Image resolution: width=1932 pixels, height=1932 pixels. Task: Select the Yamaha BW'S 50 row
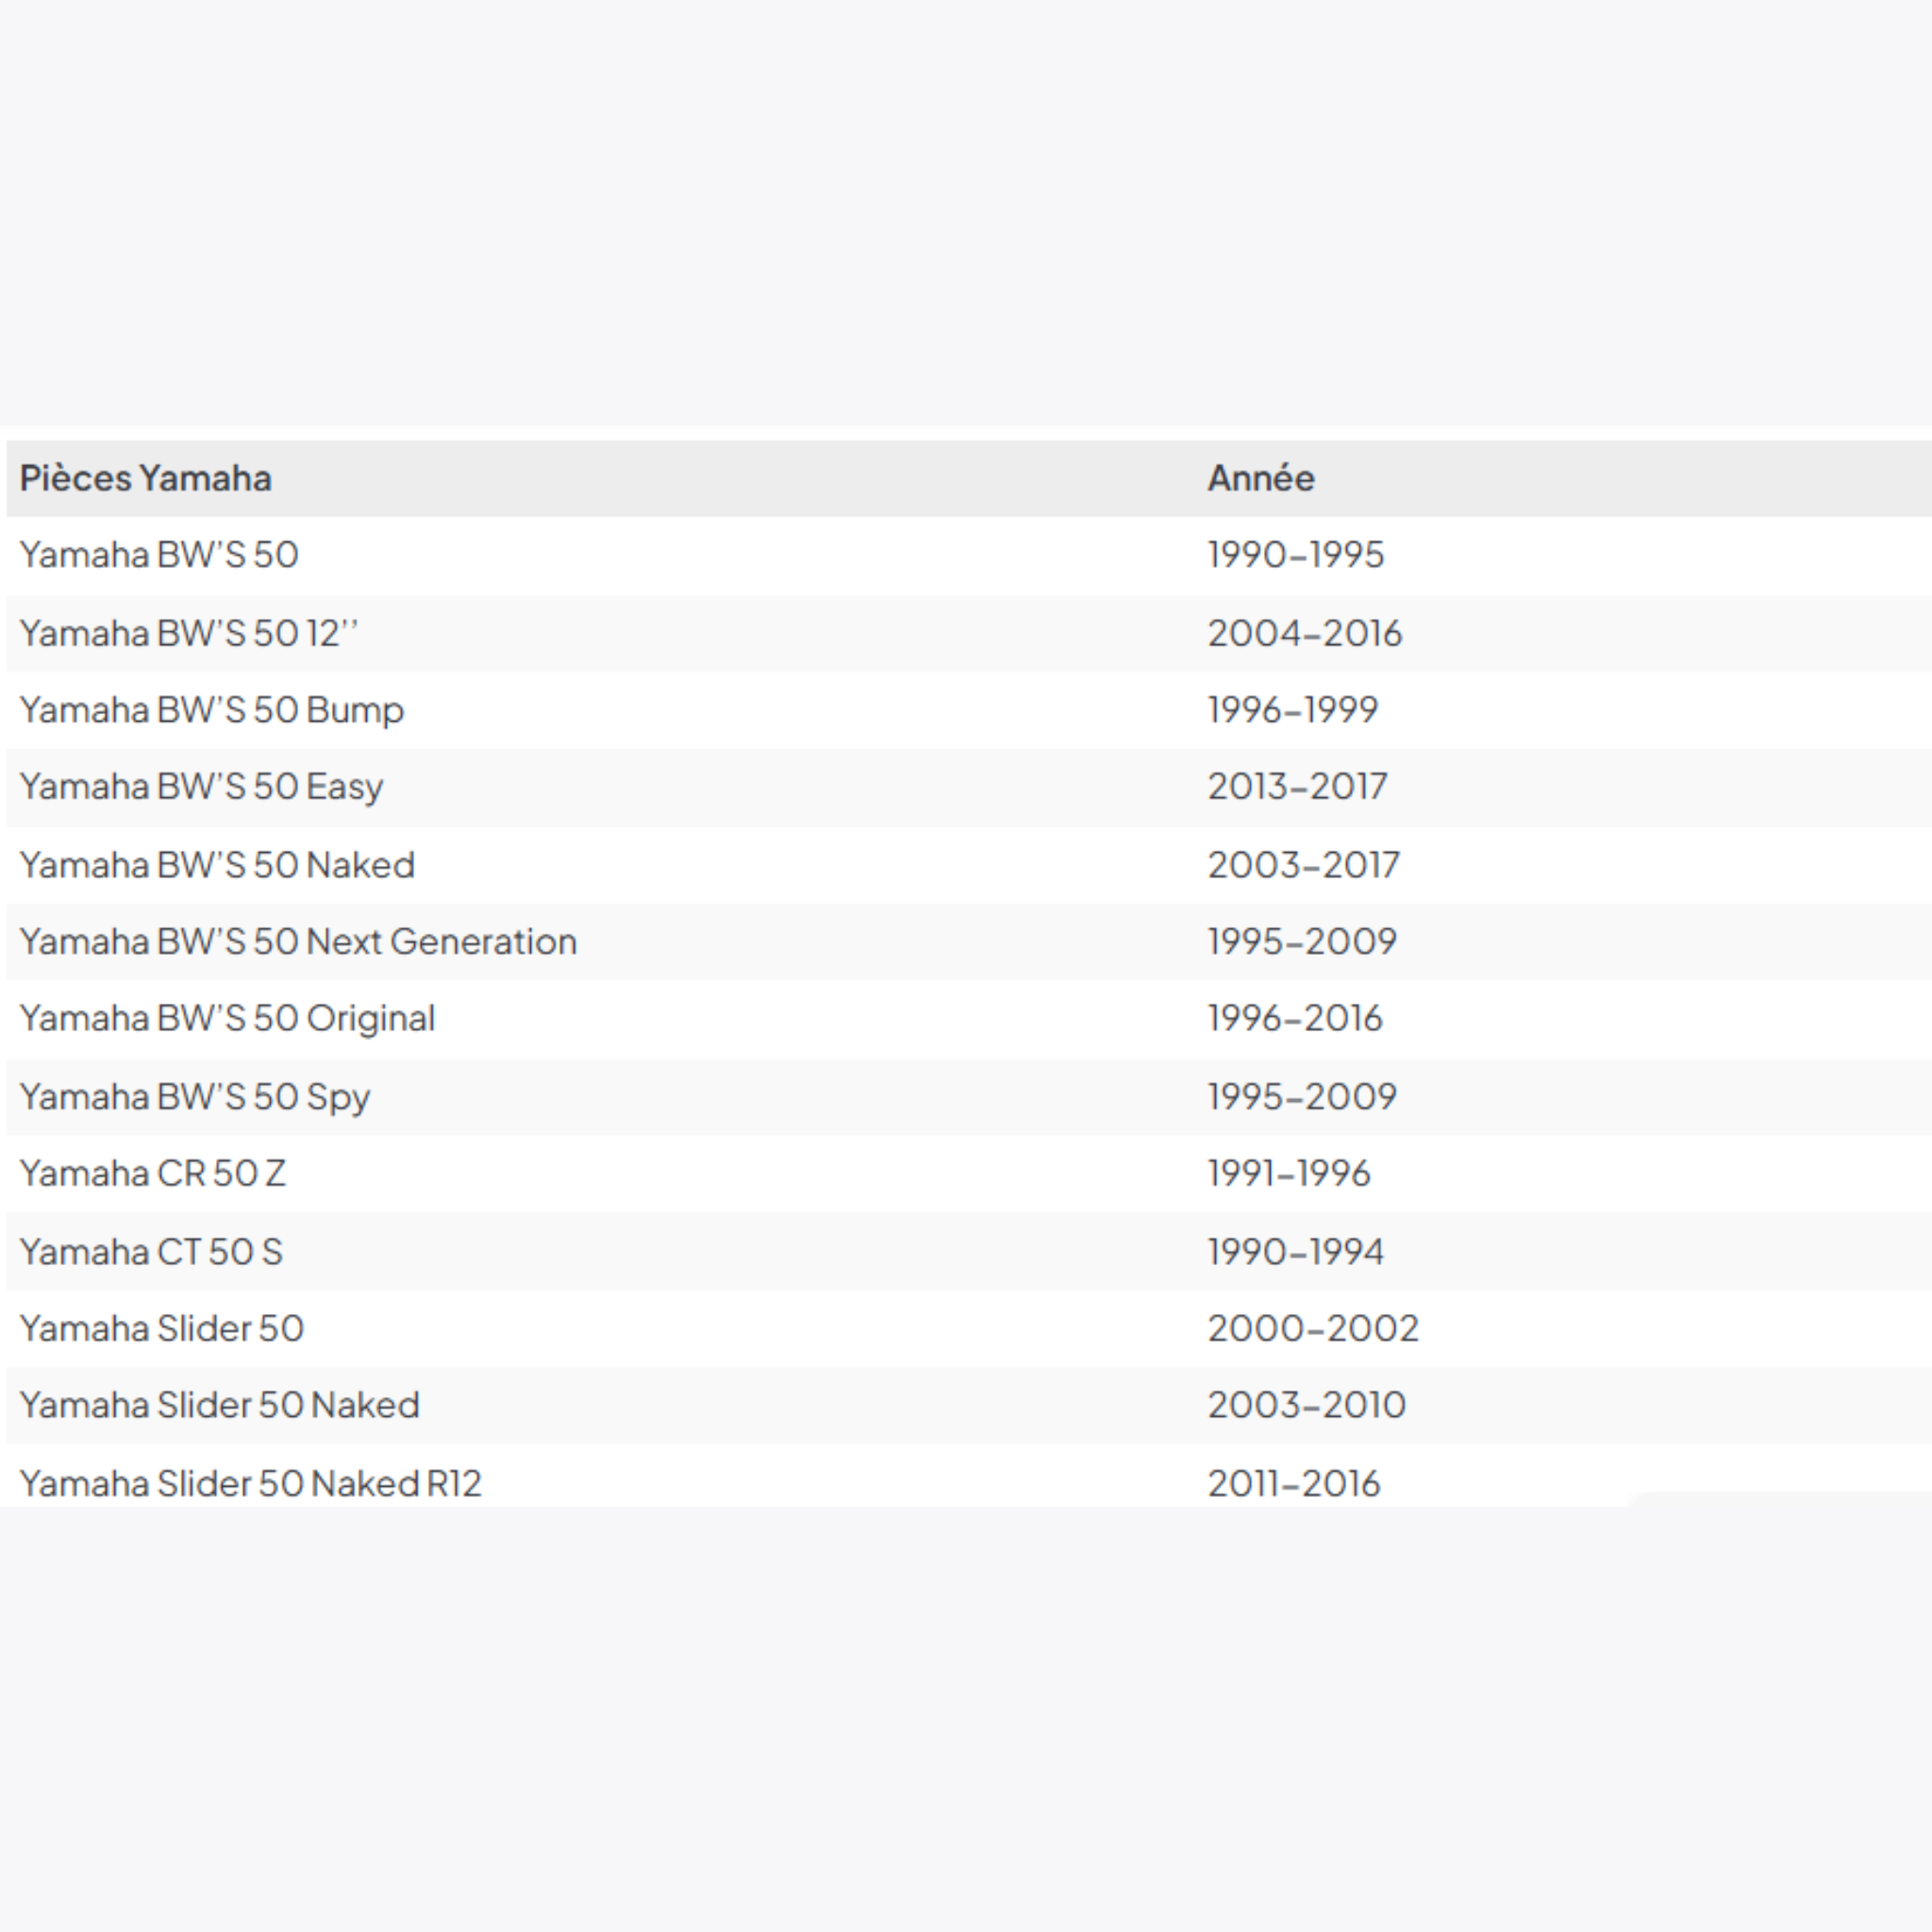pos(159,555)
